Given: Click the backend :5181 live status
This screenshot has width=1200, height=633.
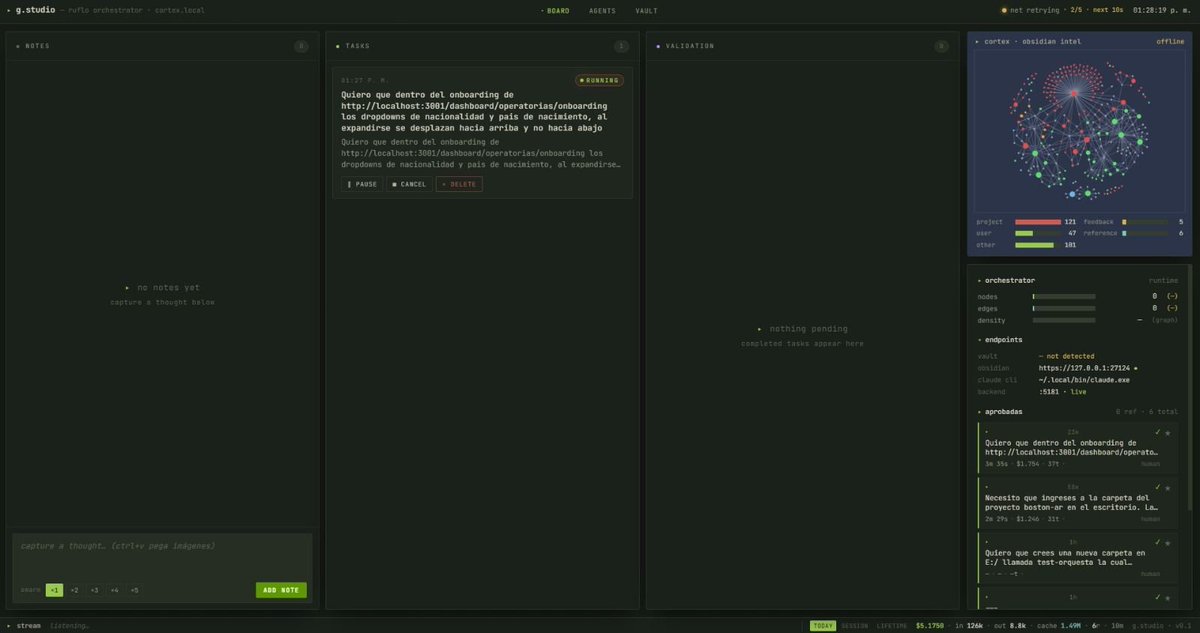Looking at the screenshot, I should pyautogui.click(x=1062, y=392).
